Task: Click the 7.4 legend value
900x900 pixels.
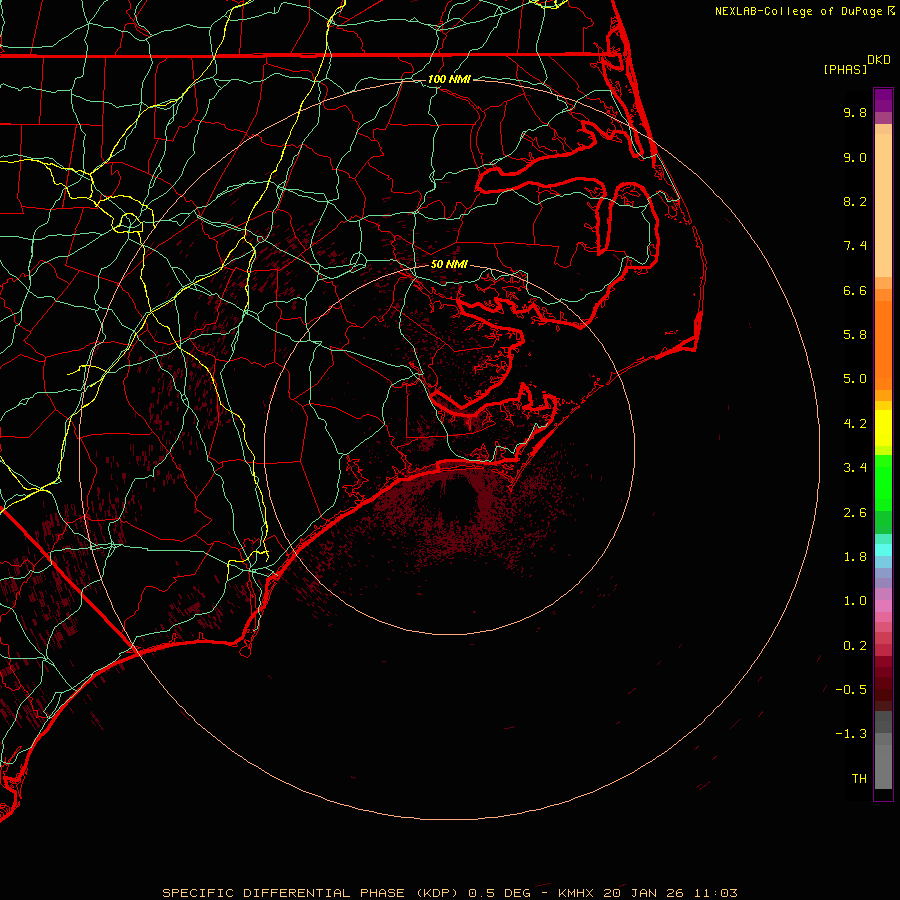Action: click(x=855, y=246)
